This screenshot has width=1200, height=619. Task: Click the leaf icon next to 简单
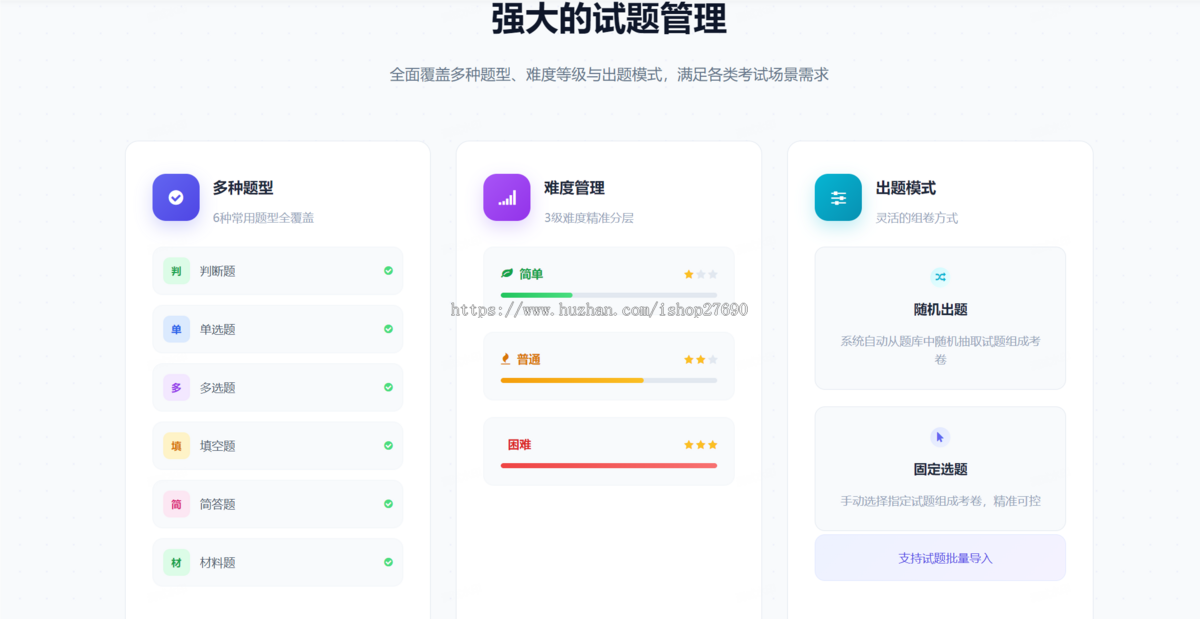[x=507, y=274]
